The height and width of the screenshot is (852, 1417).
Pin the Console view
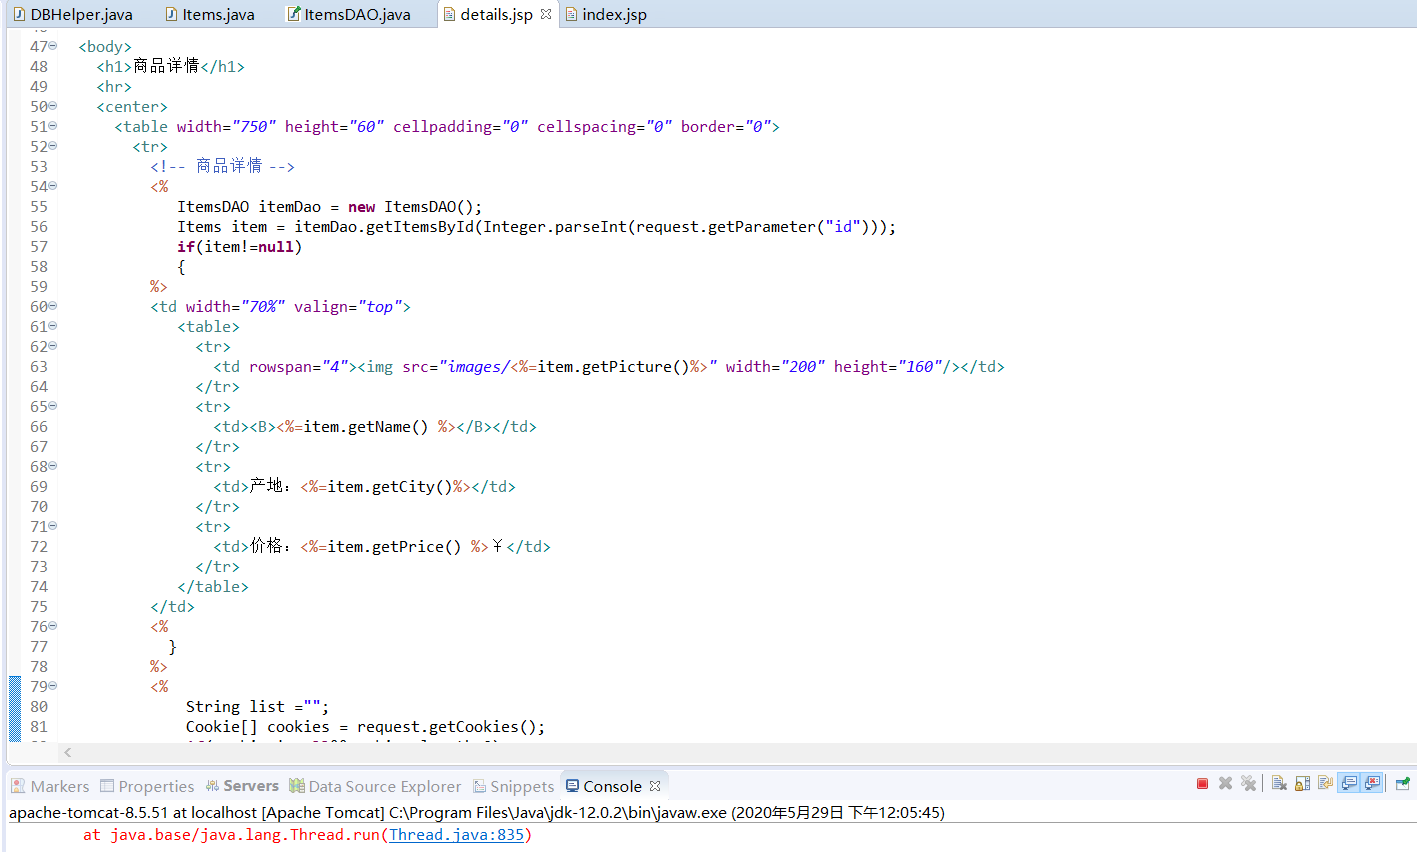point(1402,784)
